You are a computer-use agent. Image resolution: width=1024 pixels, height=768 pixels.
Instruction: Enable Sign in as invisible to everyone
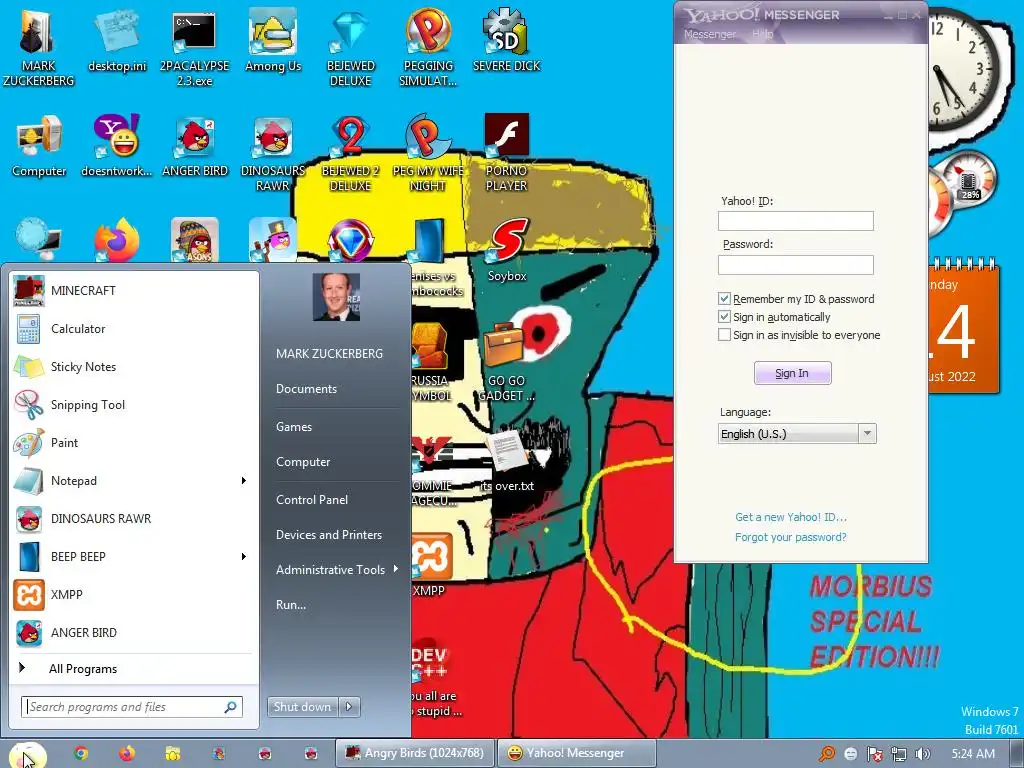[724, 335]
